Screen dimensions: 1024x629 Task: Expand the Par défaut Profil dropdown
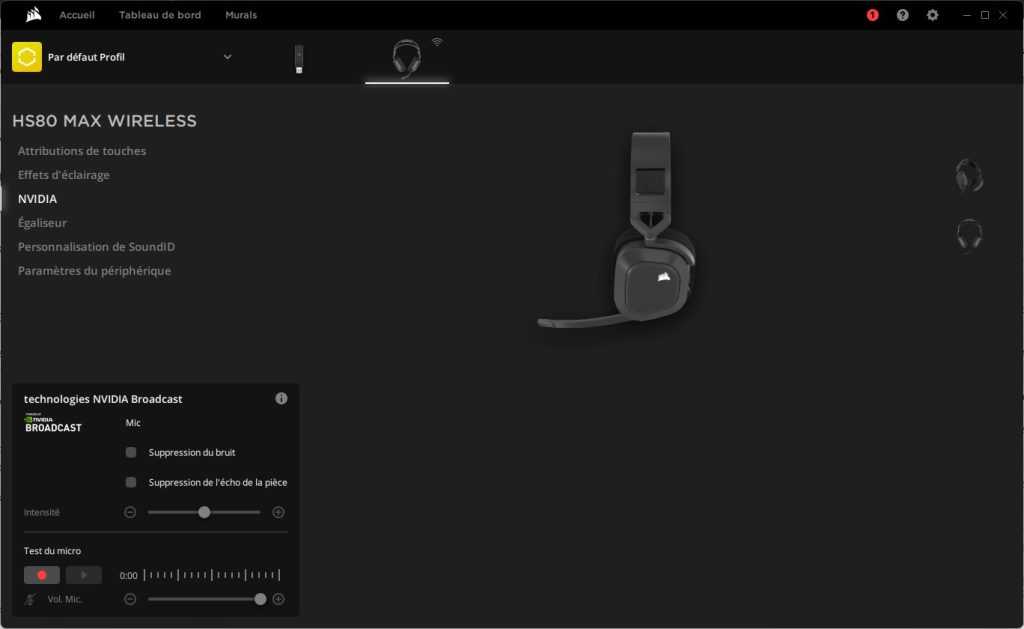pos(227,57)
